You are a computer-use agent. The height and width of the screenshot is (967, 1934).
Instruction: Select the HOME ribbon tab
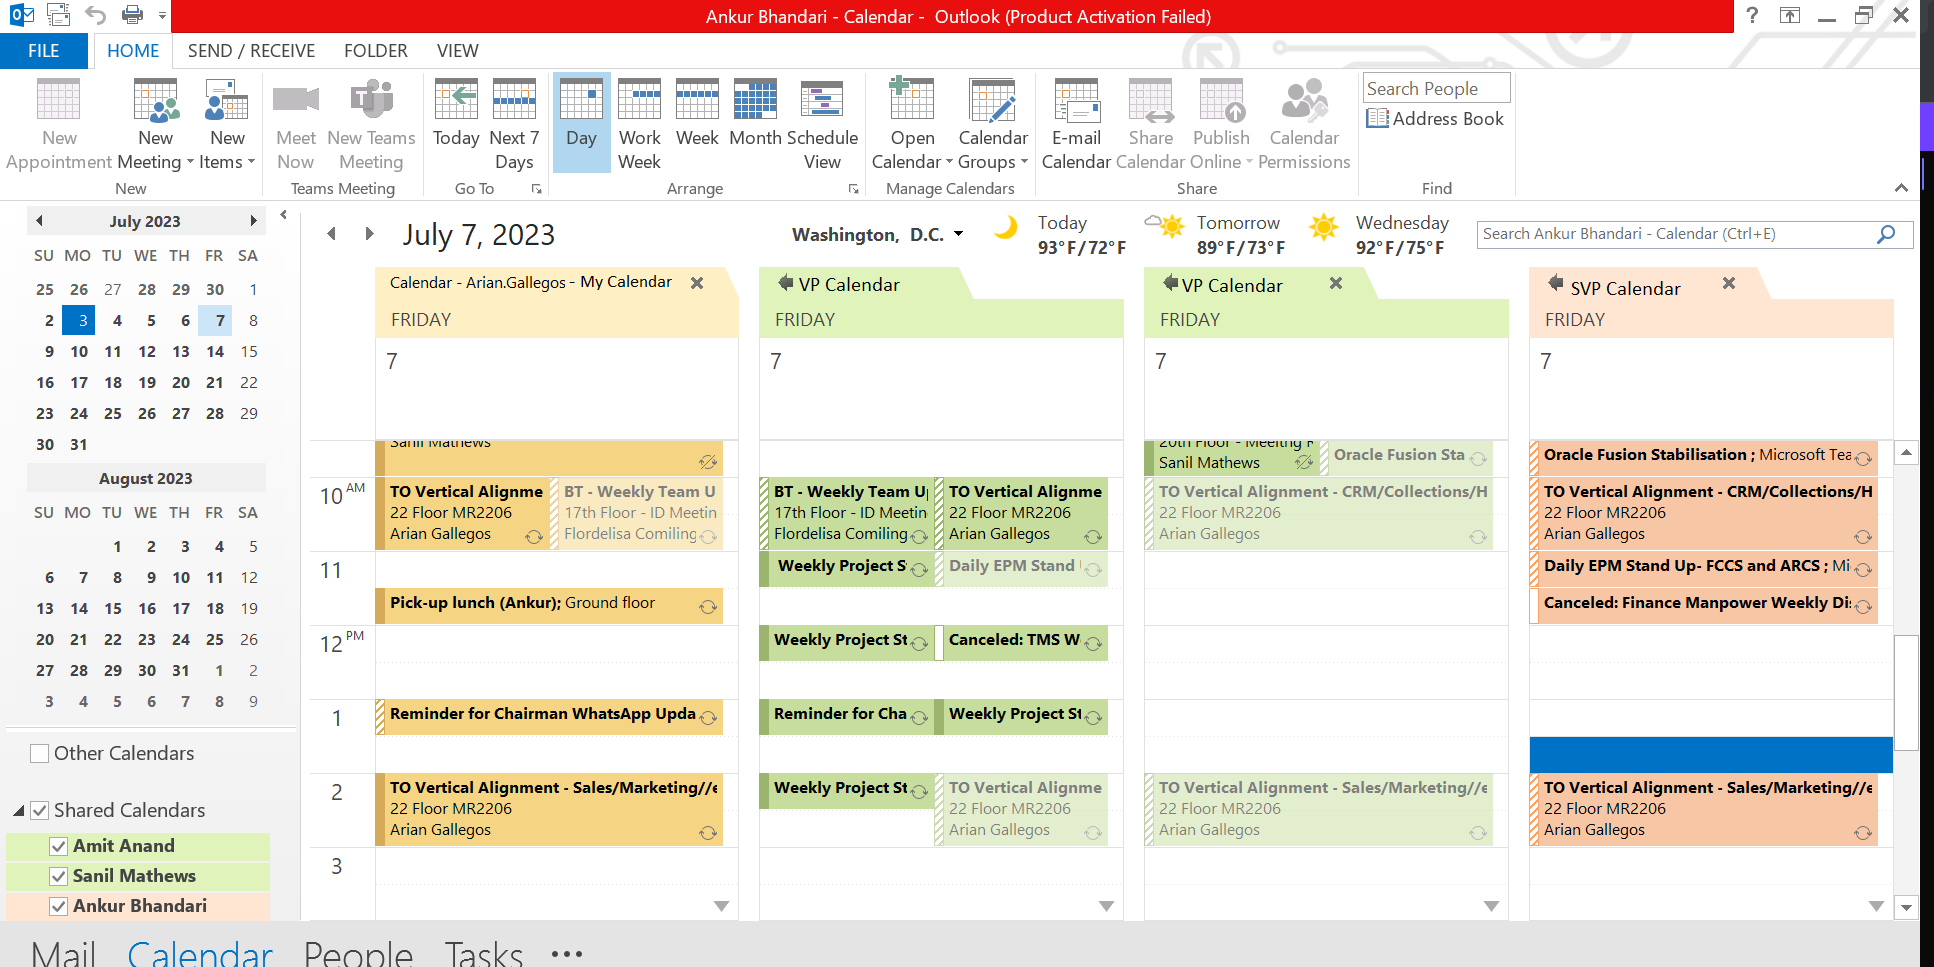point(133,51)
